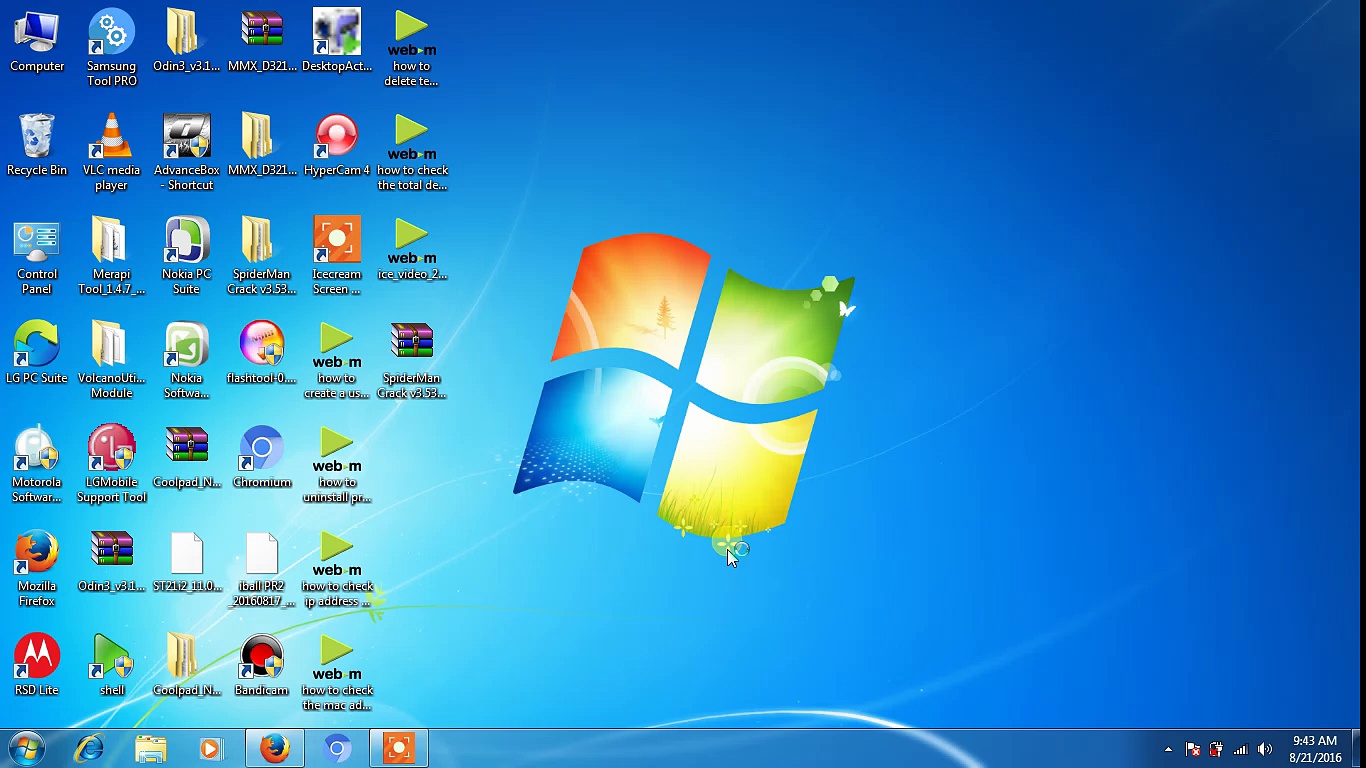Screen dimensions: 1366x768
Task: Open the Recycle Bin icon
Action: (x=37, y=146)
